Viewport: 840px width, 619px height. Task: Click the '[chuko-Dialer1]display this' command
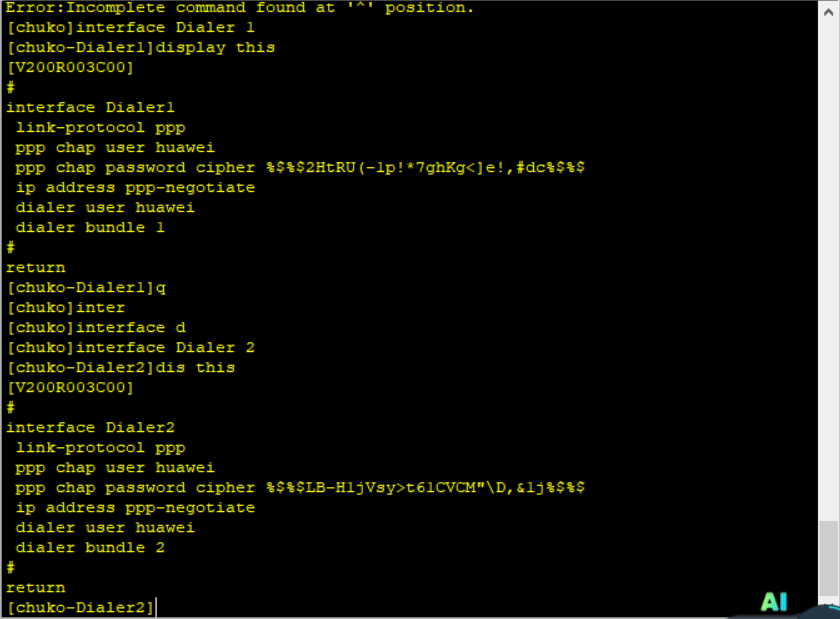pyautogui.click(x=140, y=48)
